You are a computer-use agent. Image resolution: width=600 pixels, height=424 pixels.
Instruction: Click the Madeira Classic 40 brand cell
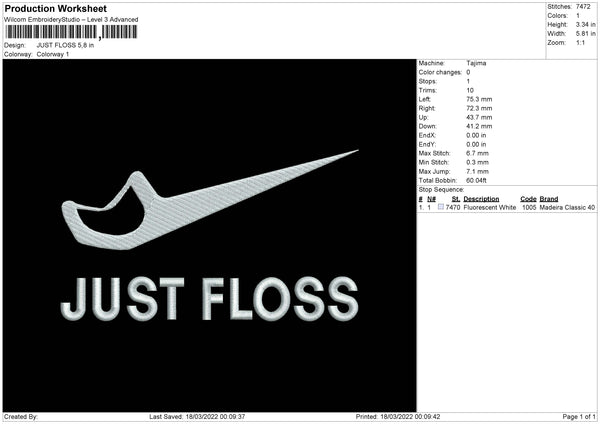click(567, 207)
